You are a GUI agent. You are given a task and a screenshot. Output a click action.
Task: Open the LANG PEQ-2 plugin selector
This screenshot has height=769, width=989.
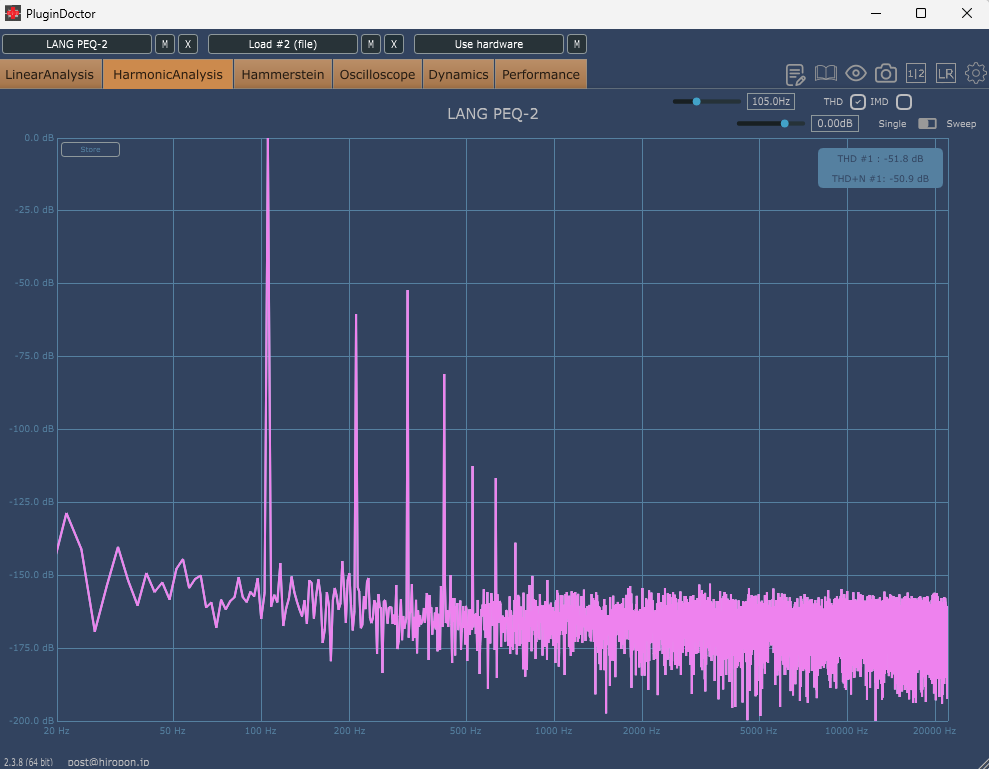(x=77, y=44)
